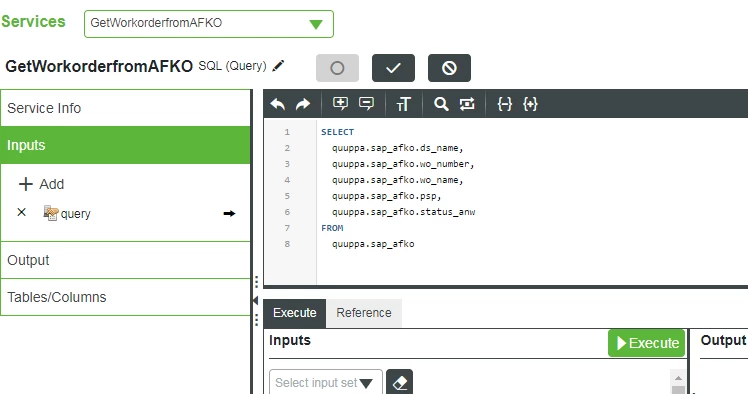Click the FROM keyword on line 7
This screenshot has height=394, width=748.
coord(332,228)
